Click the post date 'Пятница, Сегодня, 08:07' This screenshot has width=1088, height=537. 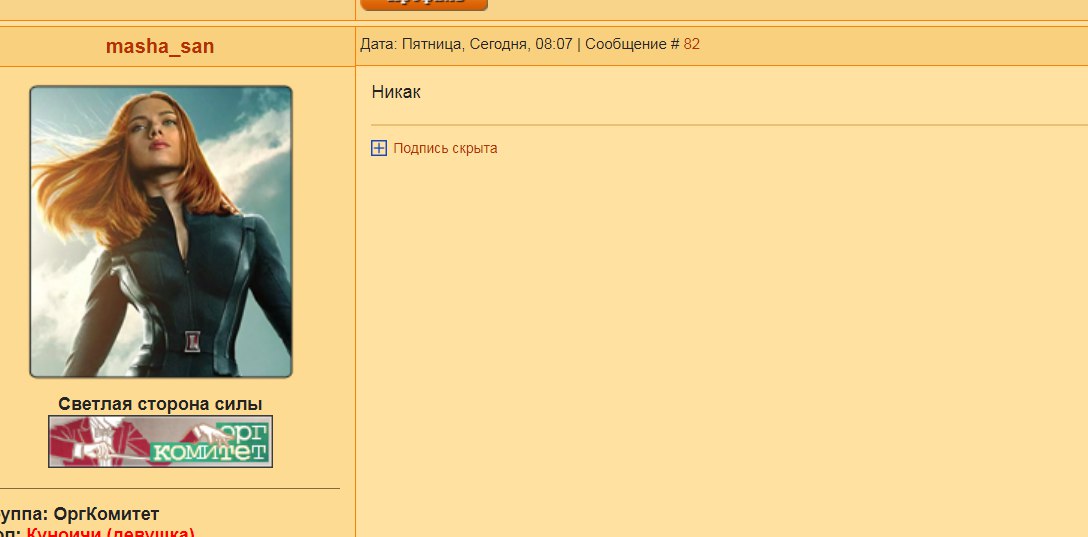487,44
